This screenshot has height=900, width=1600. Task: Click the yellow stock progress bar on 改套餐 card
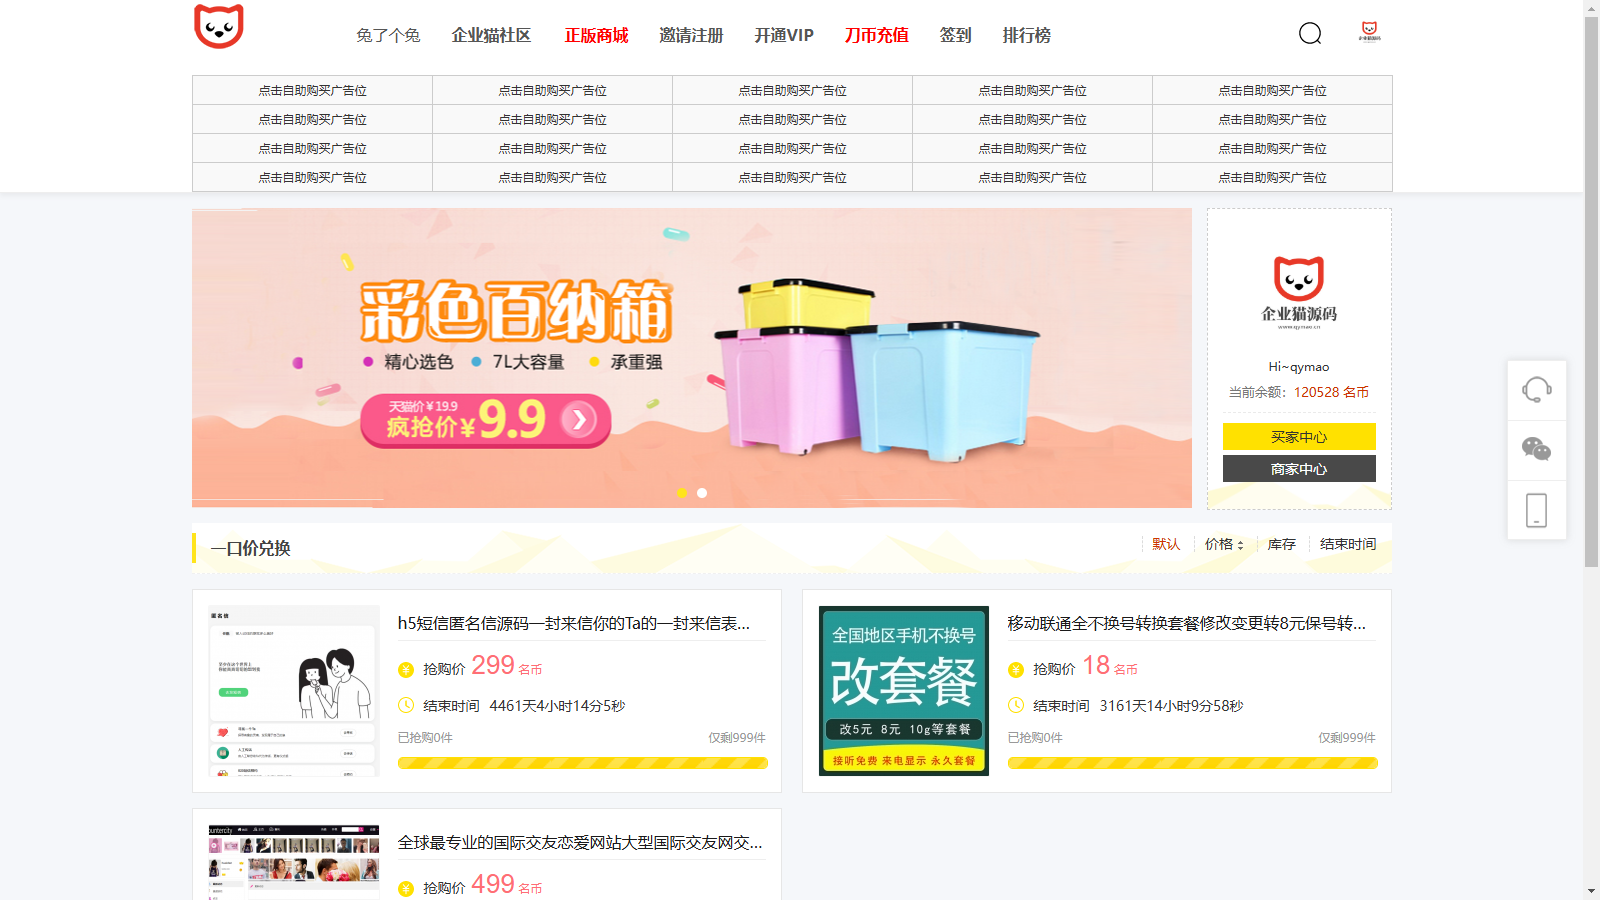(x=1192, y=762)
